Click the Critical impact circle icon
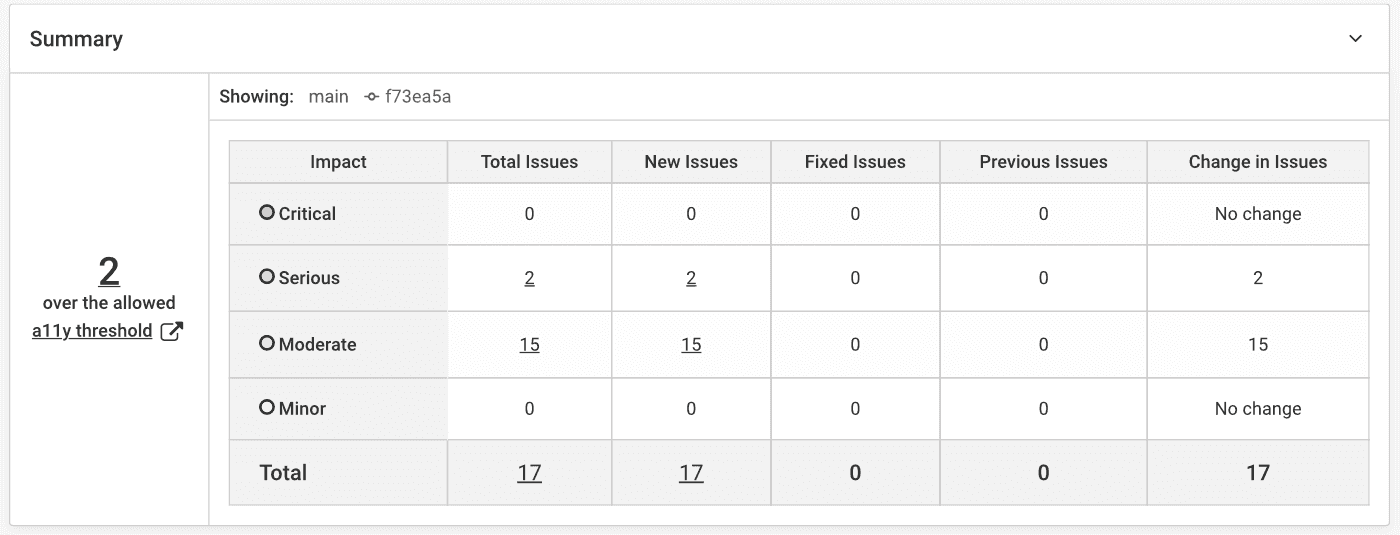 (x=267, y=212)
